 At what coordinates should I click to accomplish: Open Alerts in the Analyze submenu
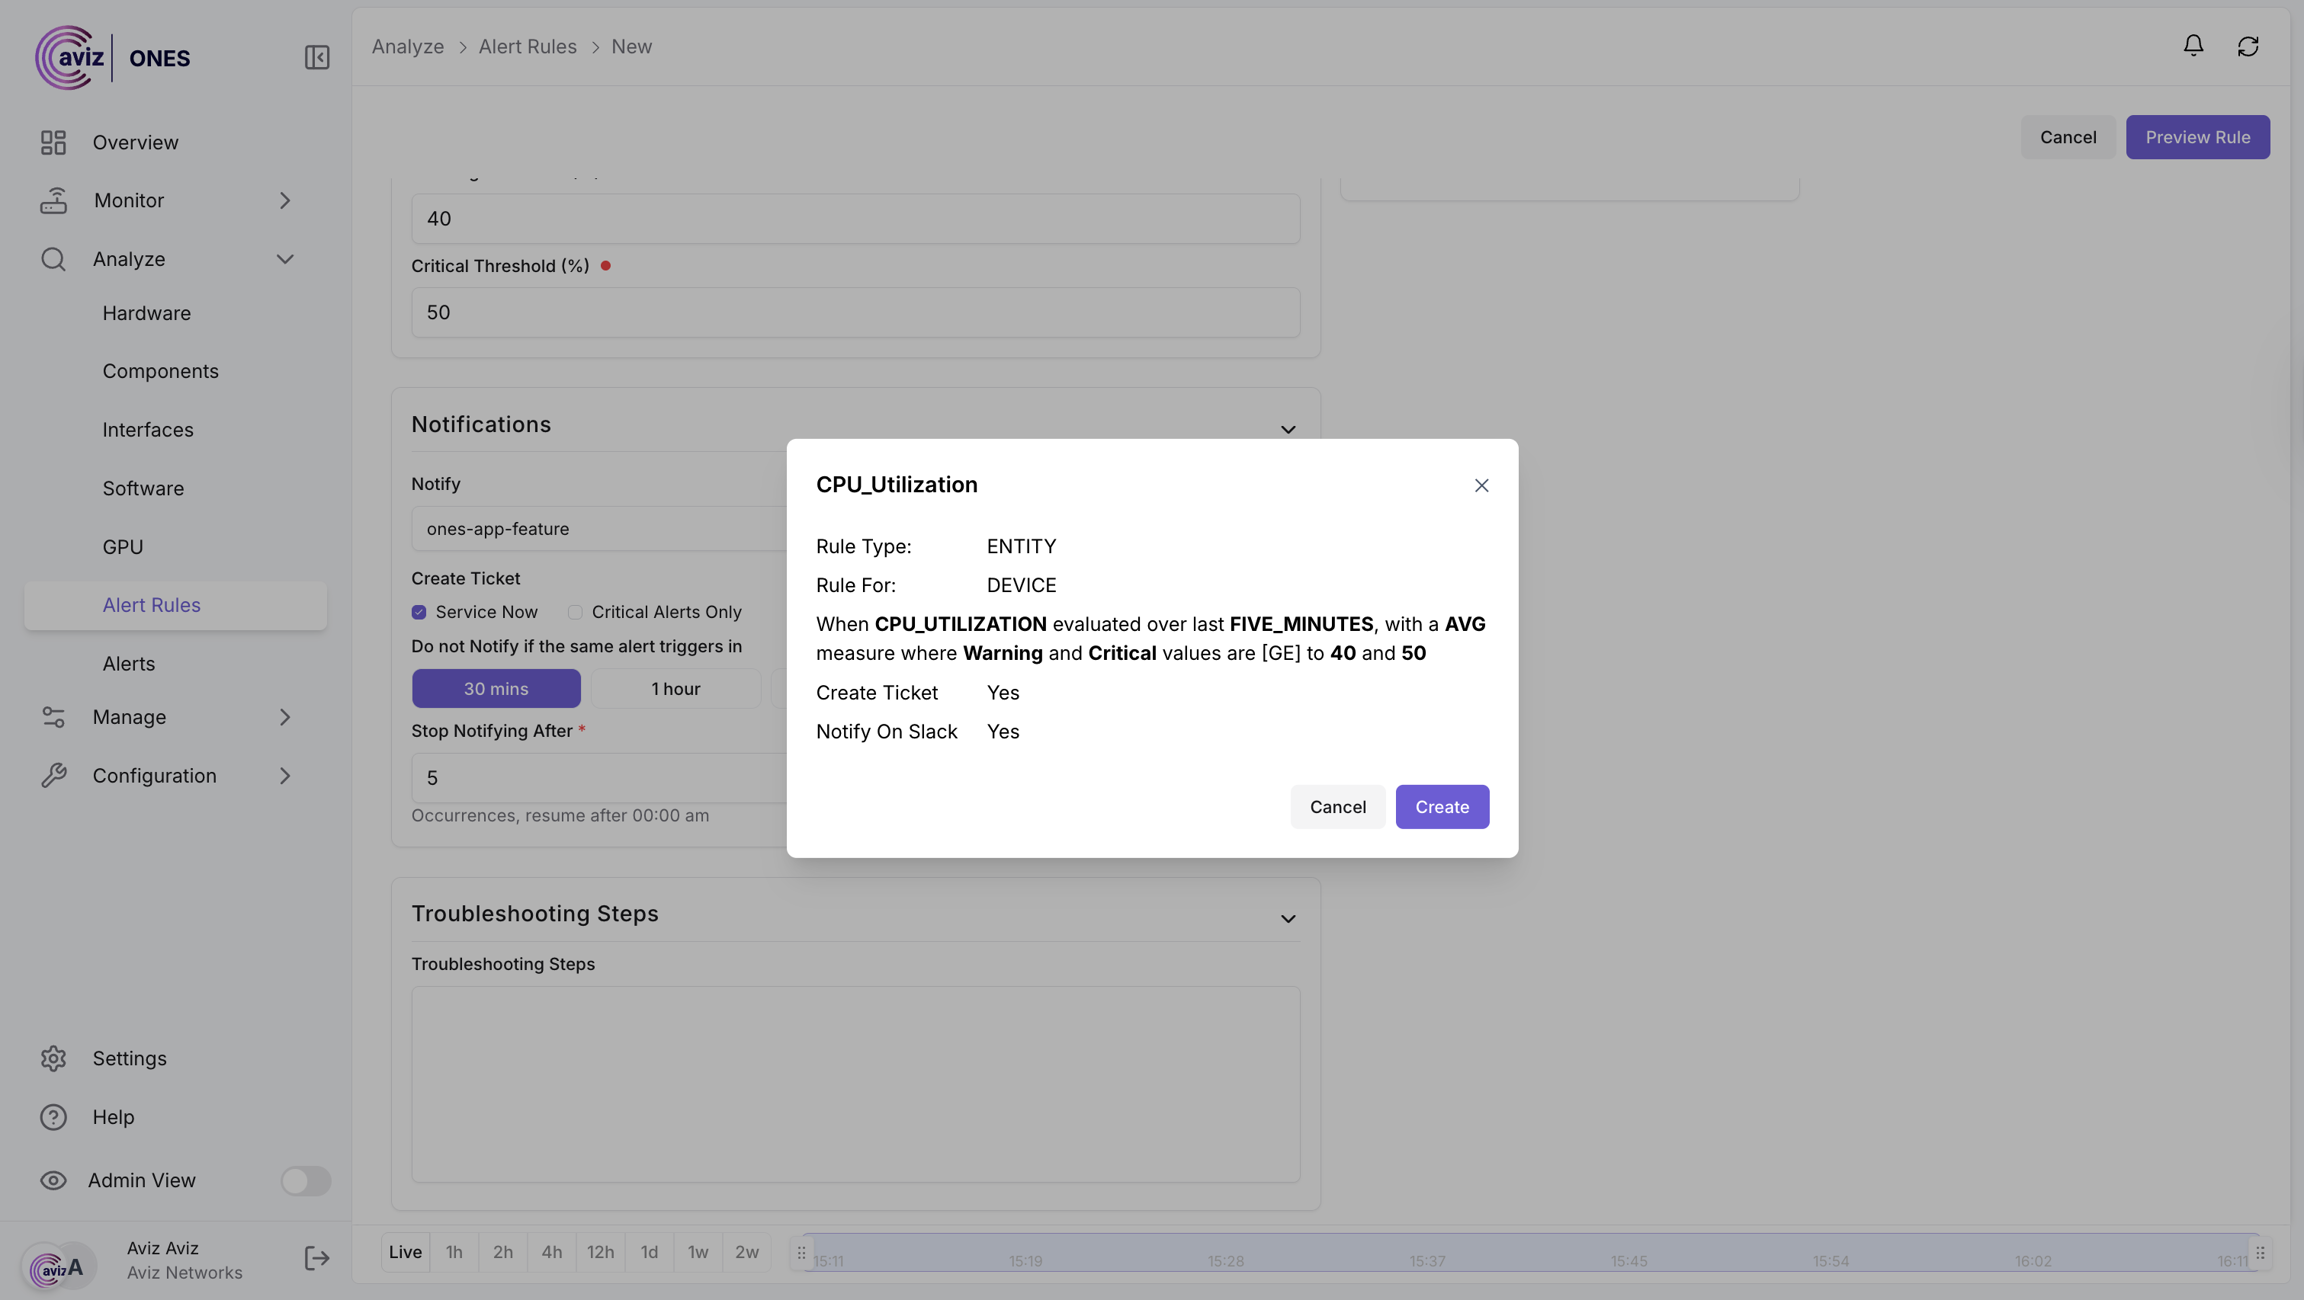click(129, 664)
